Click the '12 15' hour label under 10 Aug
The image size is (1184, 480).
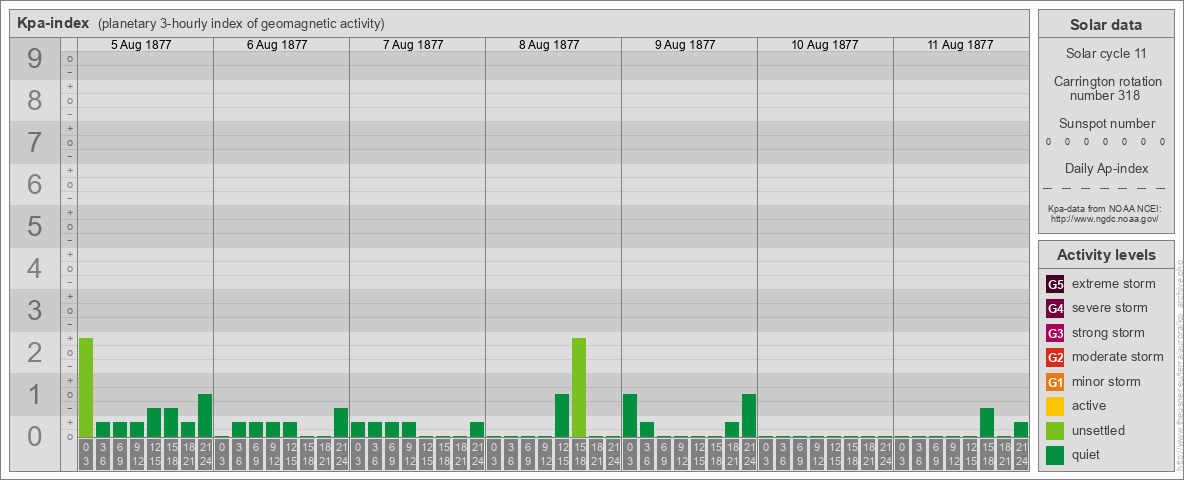tap(834, 454)
